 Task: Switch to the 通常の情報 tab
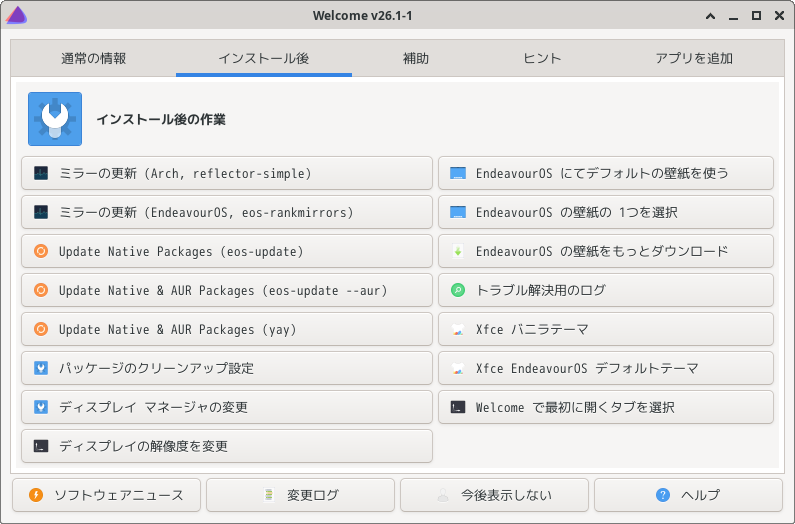point(93,58)
